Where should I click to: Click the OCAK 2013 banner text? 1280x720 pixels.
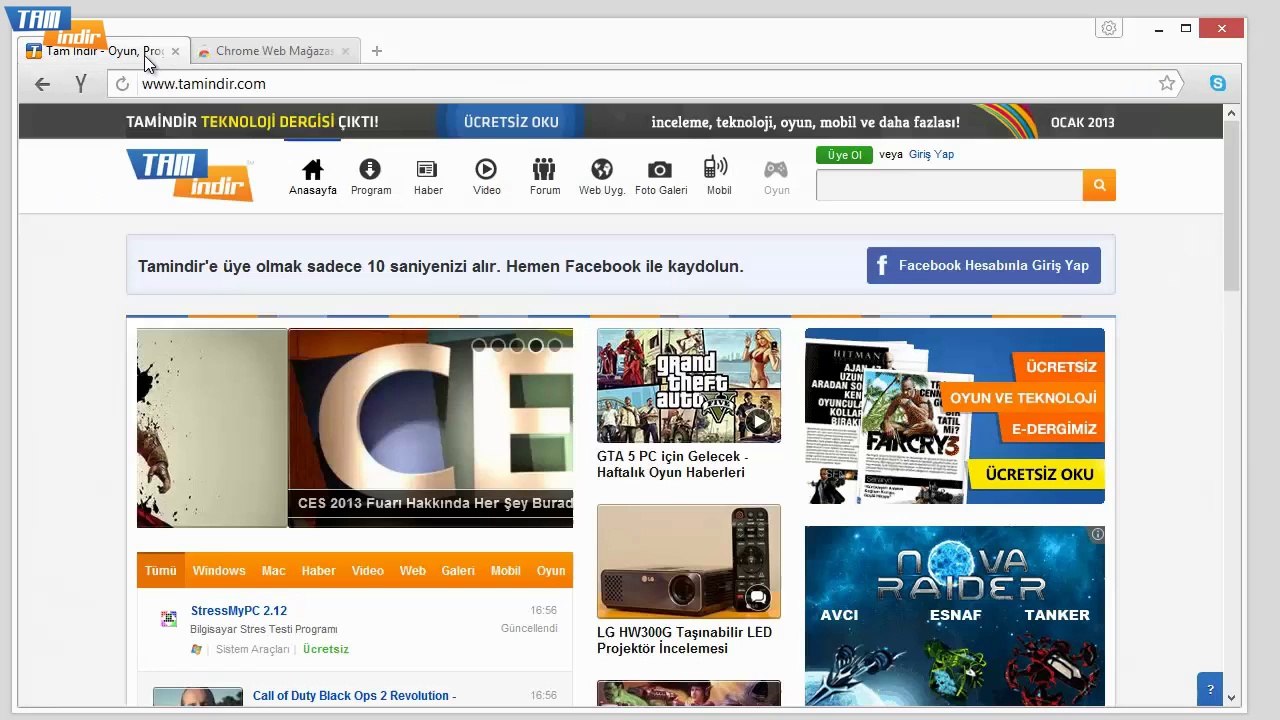[x=1082, y=122]
